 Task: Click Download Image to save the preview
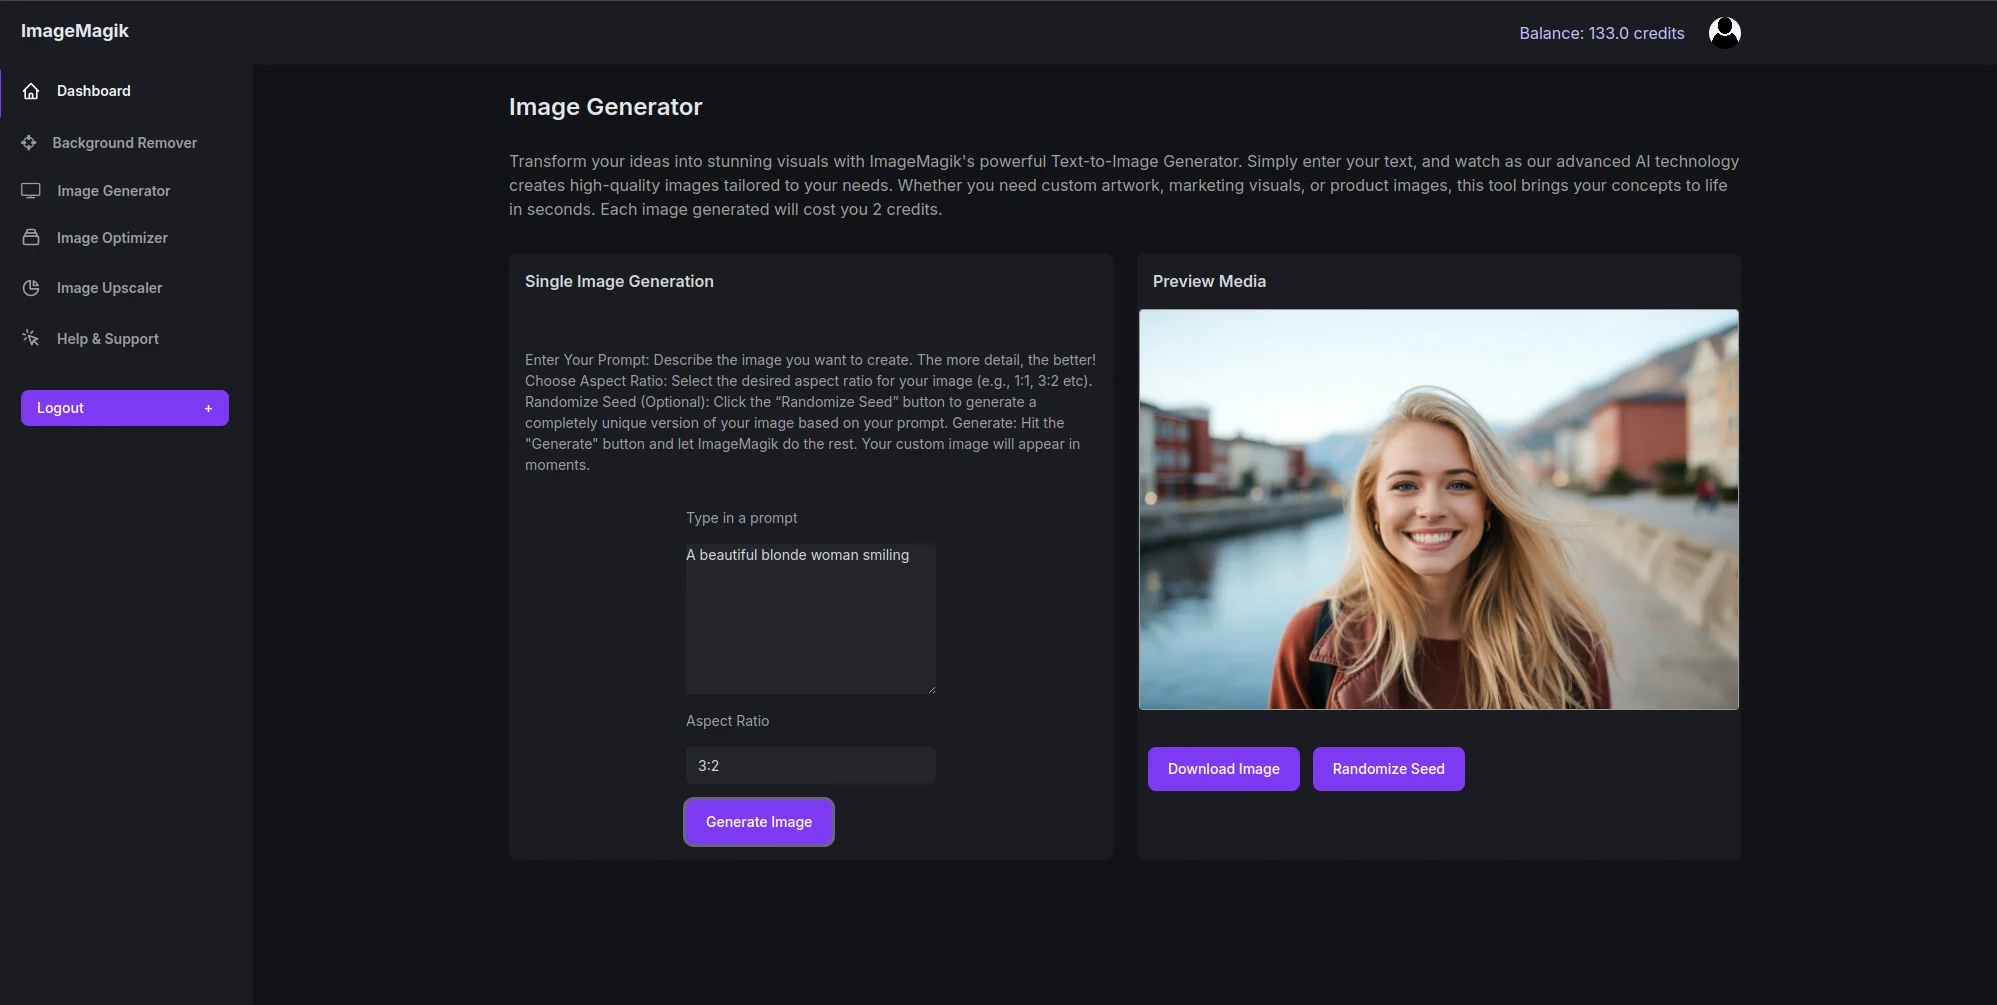(x=1223, y=768)
